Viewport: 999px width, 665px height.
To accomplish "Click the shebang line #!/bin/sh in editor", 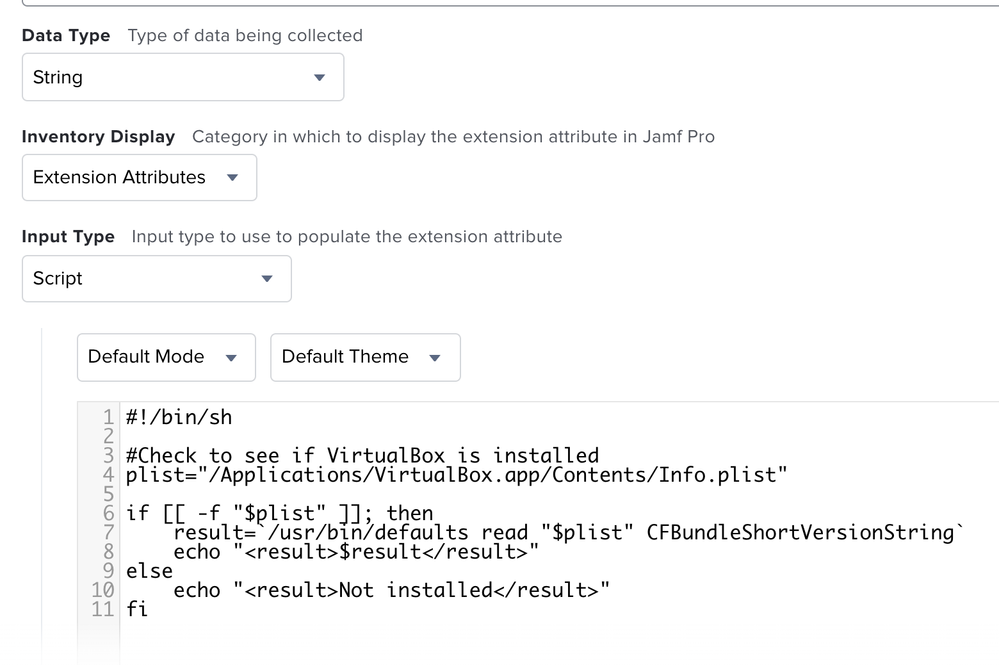I will tap(179, 418).
